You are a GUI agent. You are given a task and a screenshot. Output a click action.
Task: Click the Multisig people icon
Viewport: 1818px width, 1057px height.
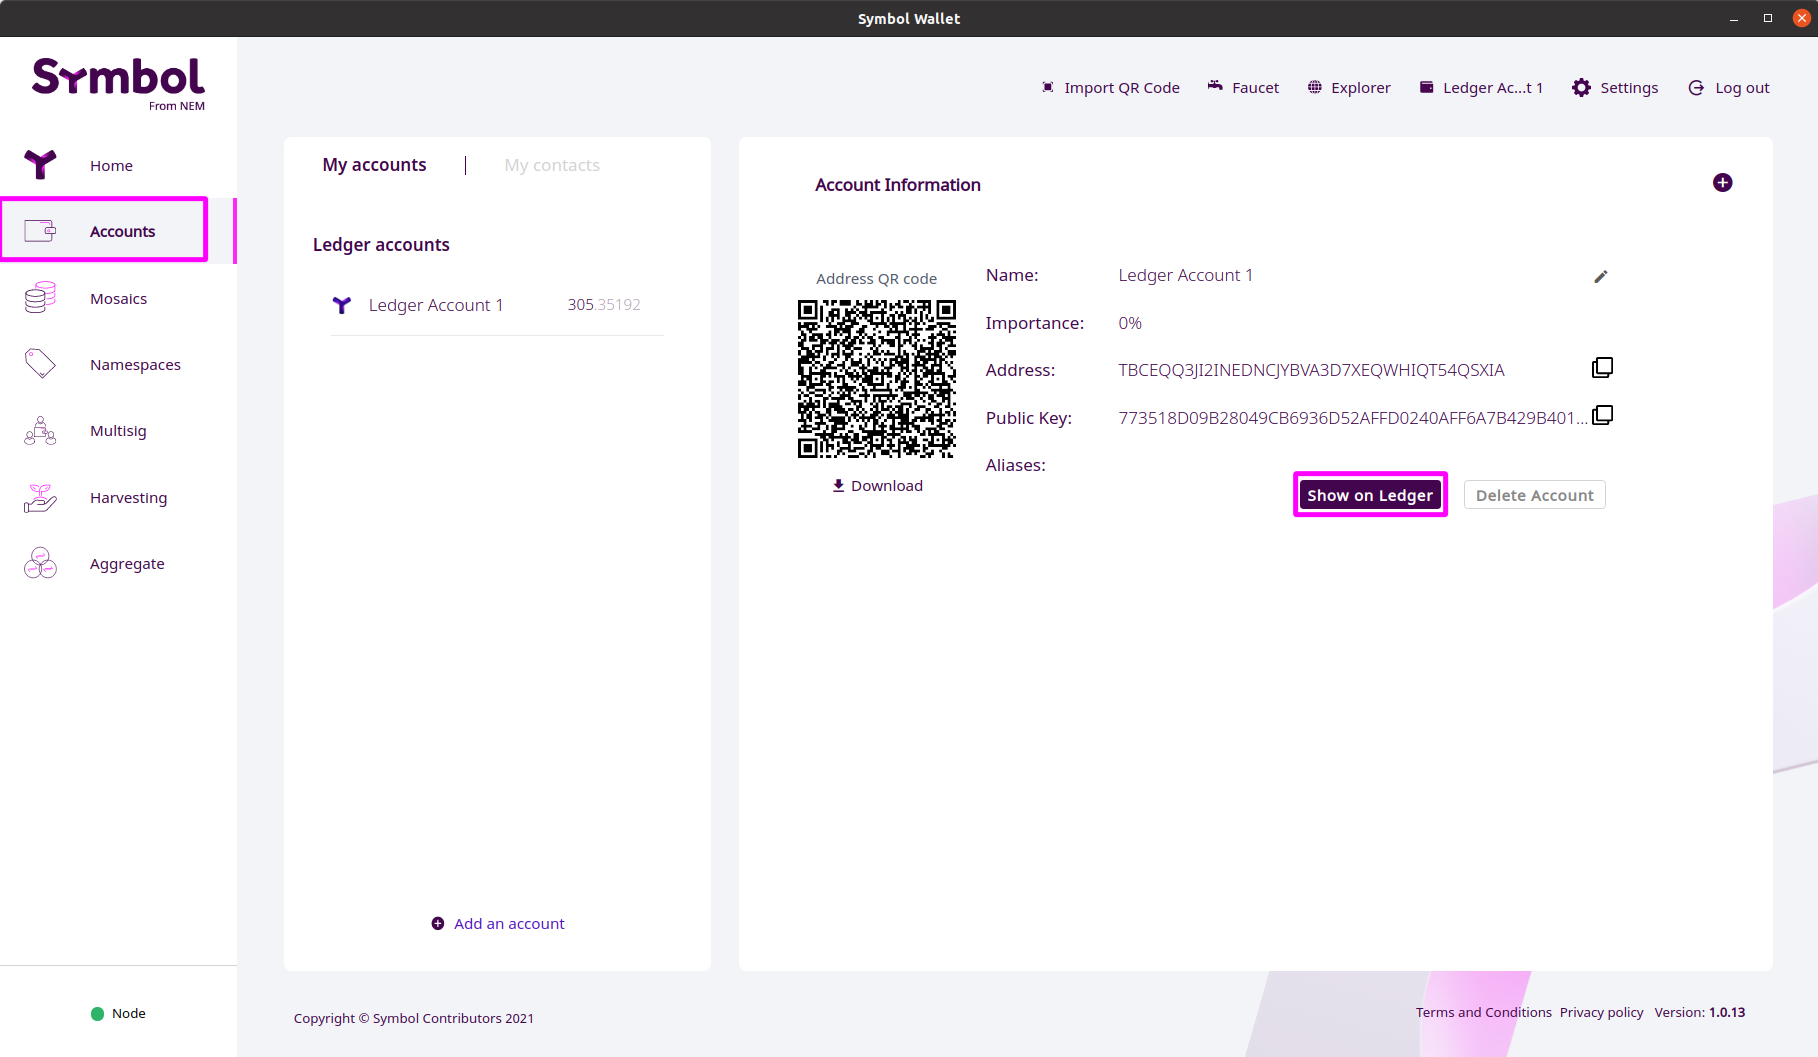(x=40, y=431)
